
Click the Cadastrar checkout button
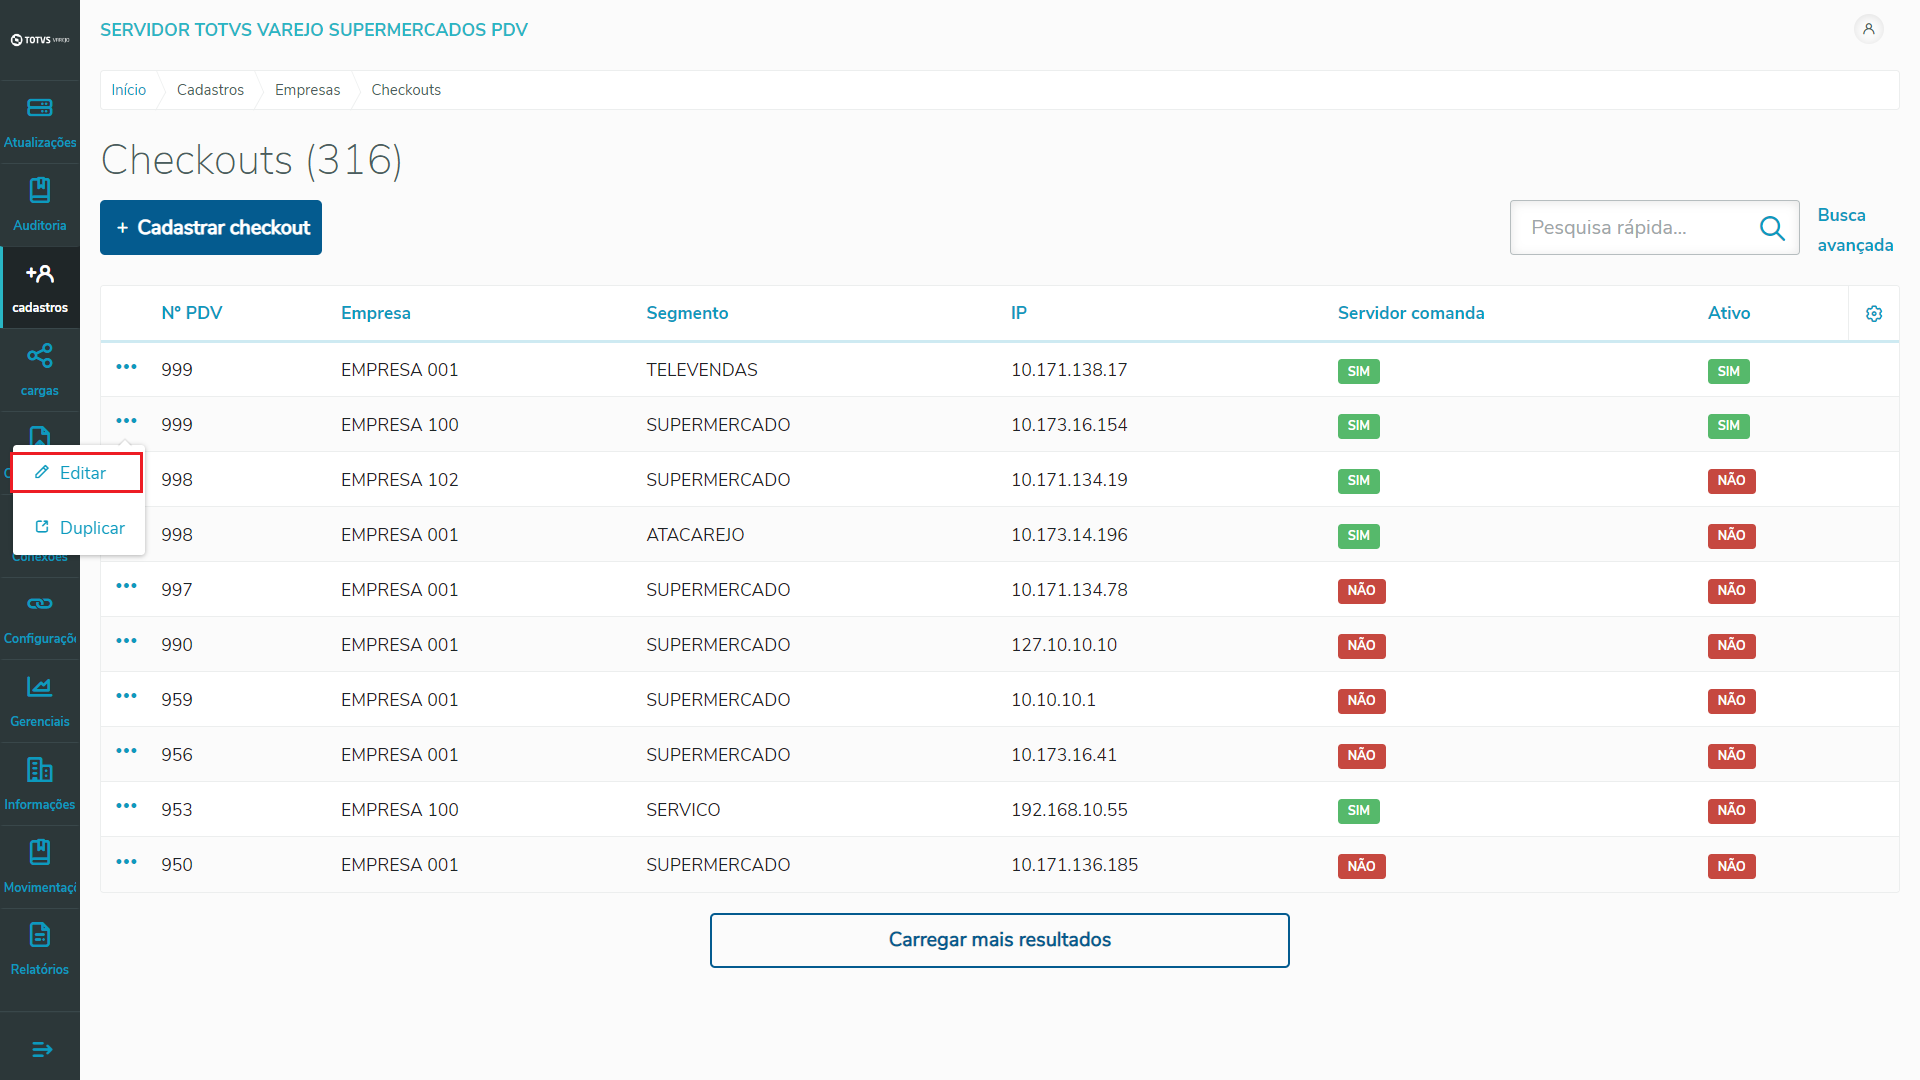(x=211, y=228)
